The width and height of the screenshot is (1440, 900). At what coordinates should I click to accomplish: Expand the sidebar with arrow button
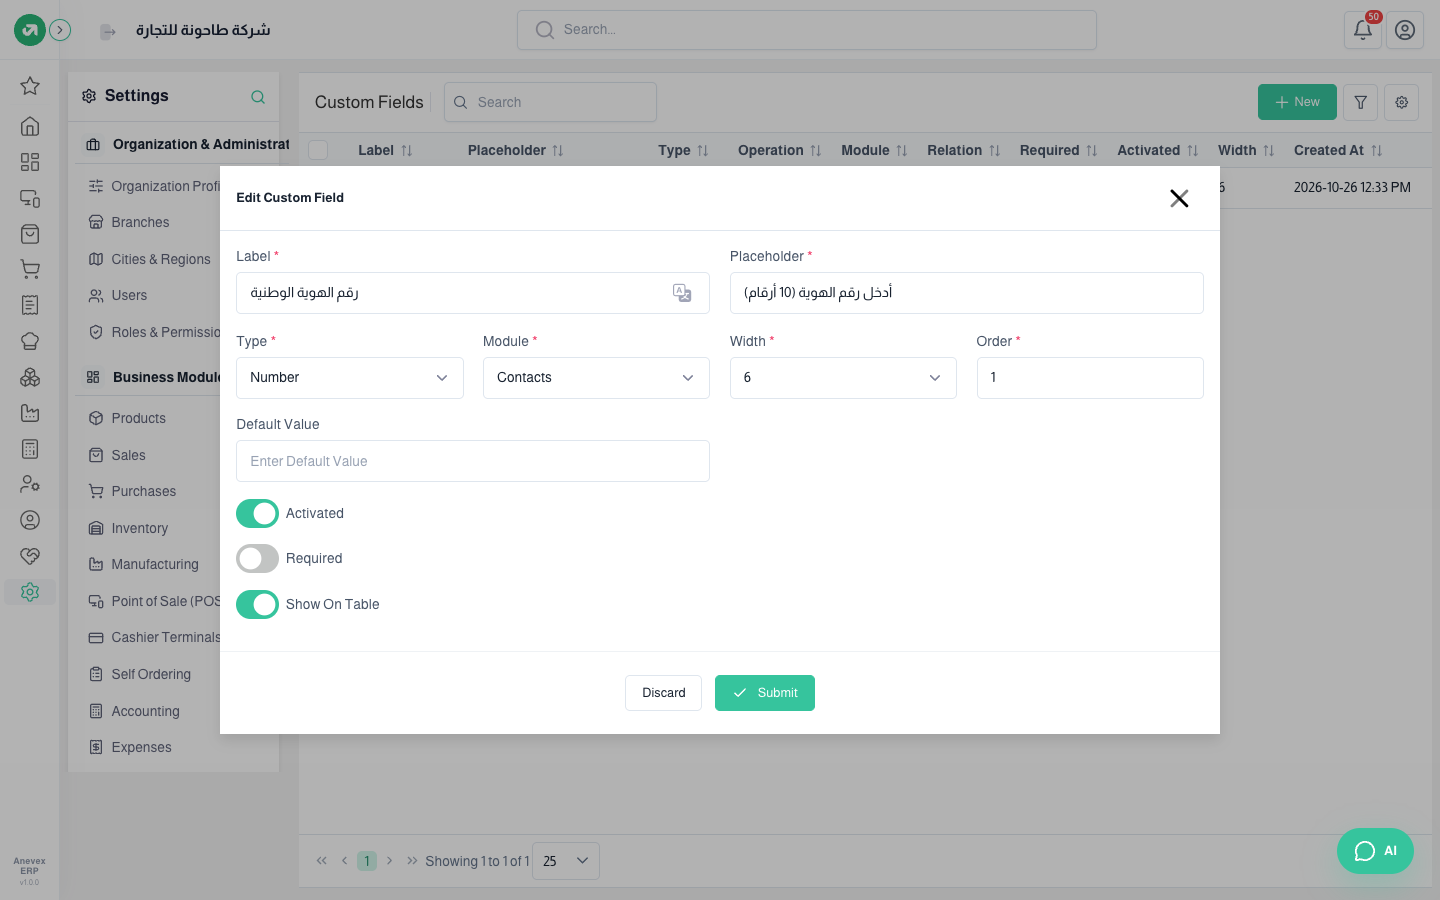click(x=60, y=30)
